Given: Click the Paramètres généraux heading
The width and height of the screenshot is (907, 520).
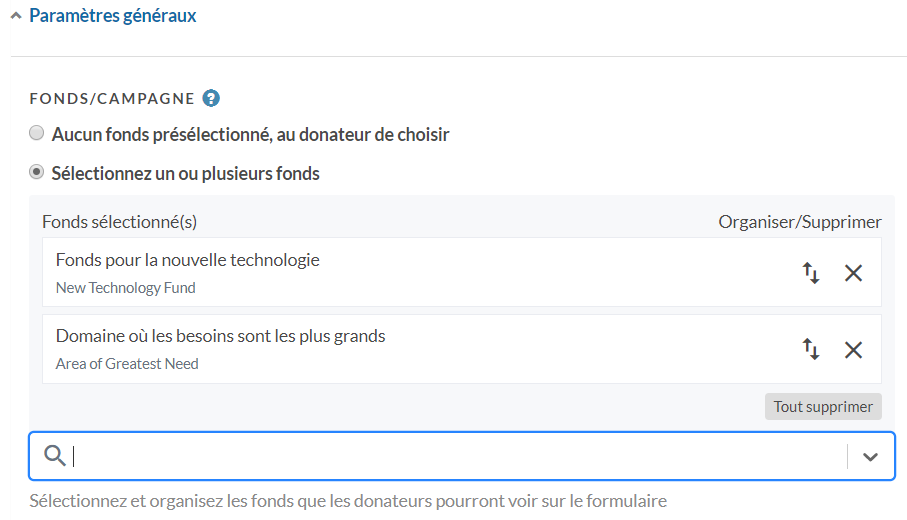Looking at the screenshot, I should (x=112, y=16).
